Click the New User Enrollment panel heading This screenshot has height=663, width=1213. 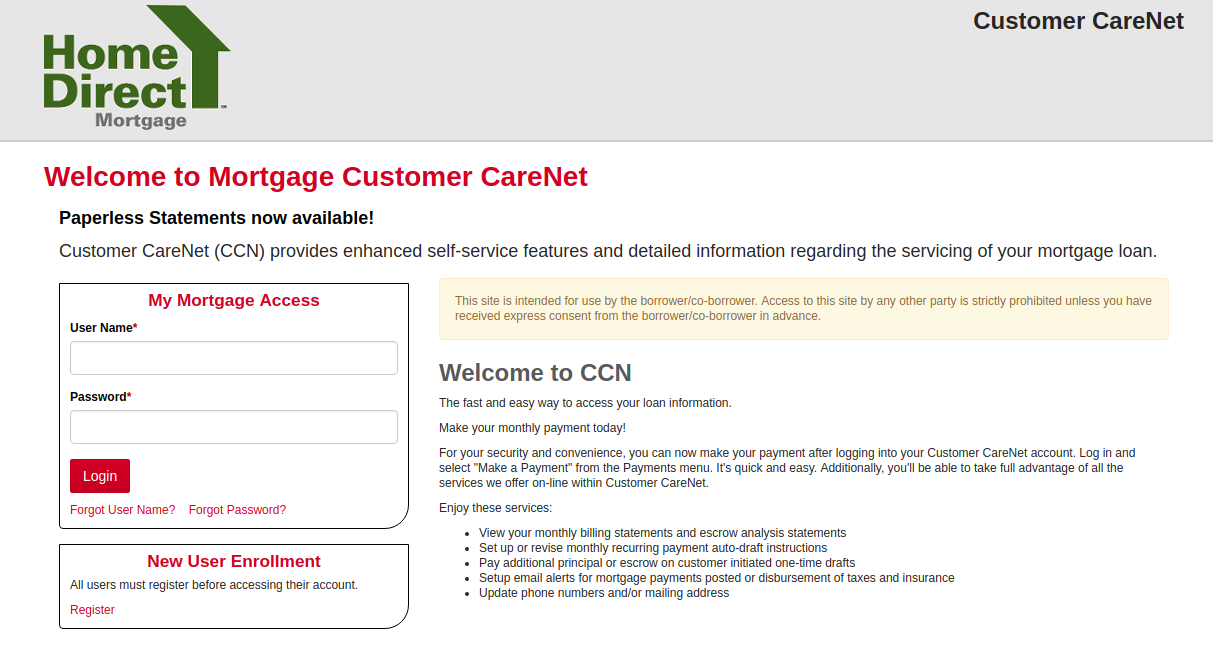click(x=234, y=561)
